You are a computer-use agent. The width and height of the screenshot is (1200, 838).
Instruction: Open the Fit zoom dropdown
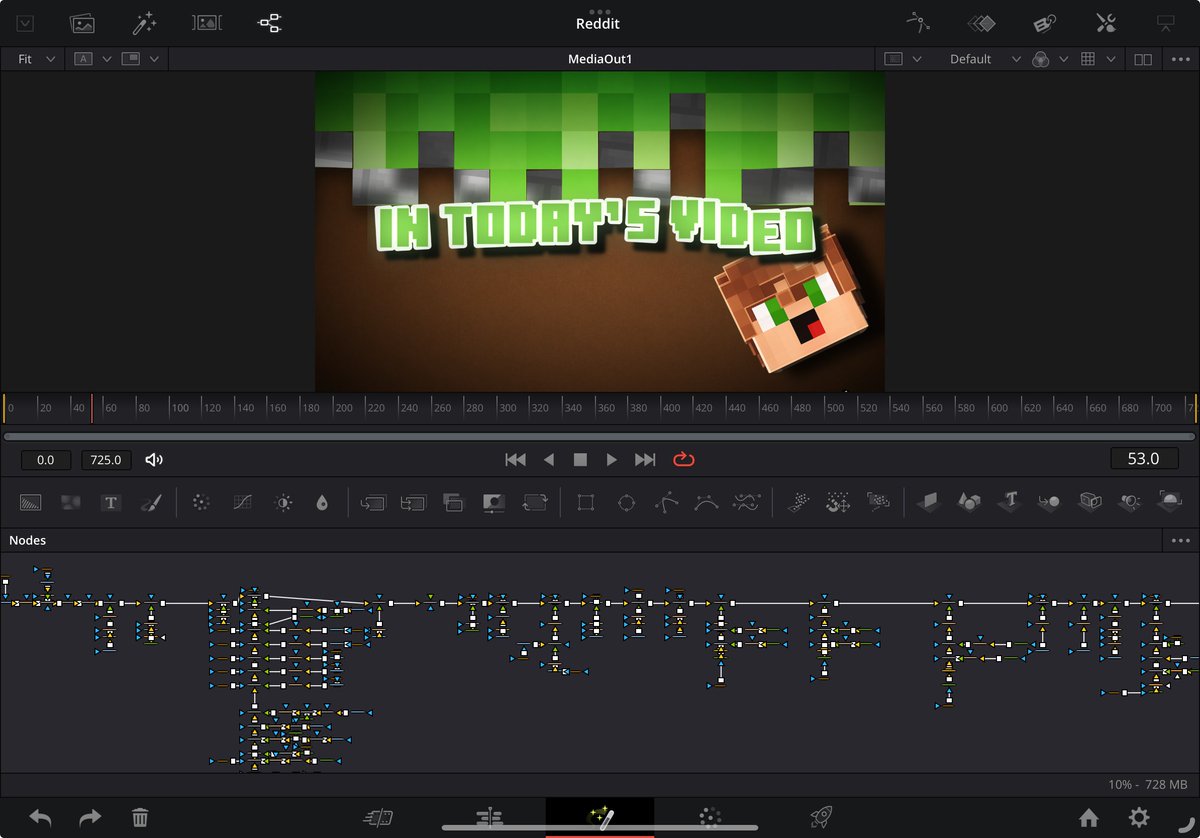[x=36, y=59]
